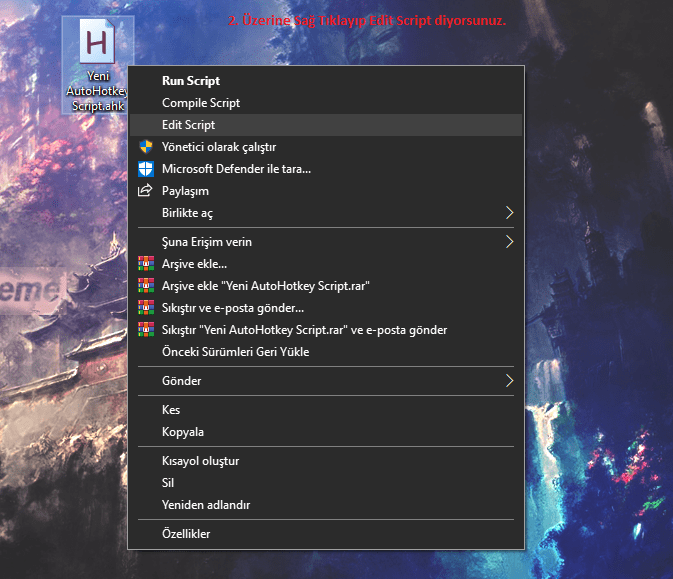
Task: Choose Sil to delete the file
Action: [326, 483]
